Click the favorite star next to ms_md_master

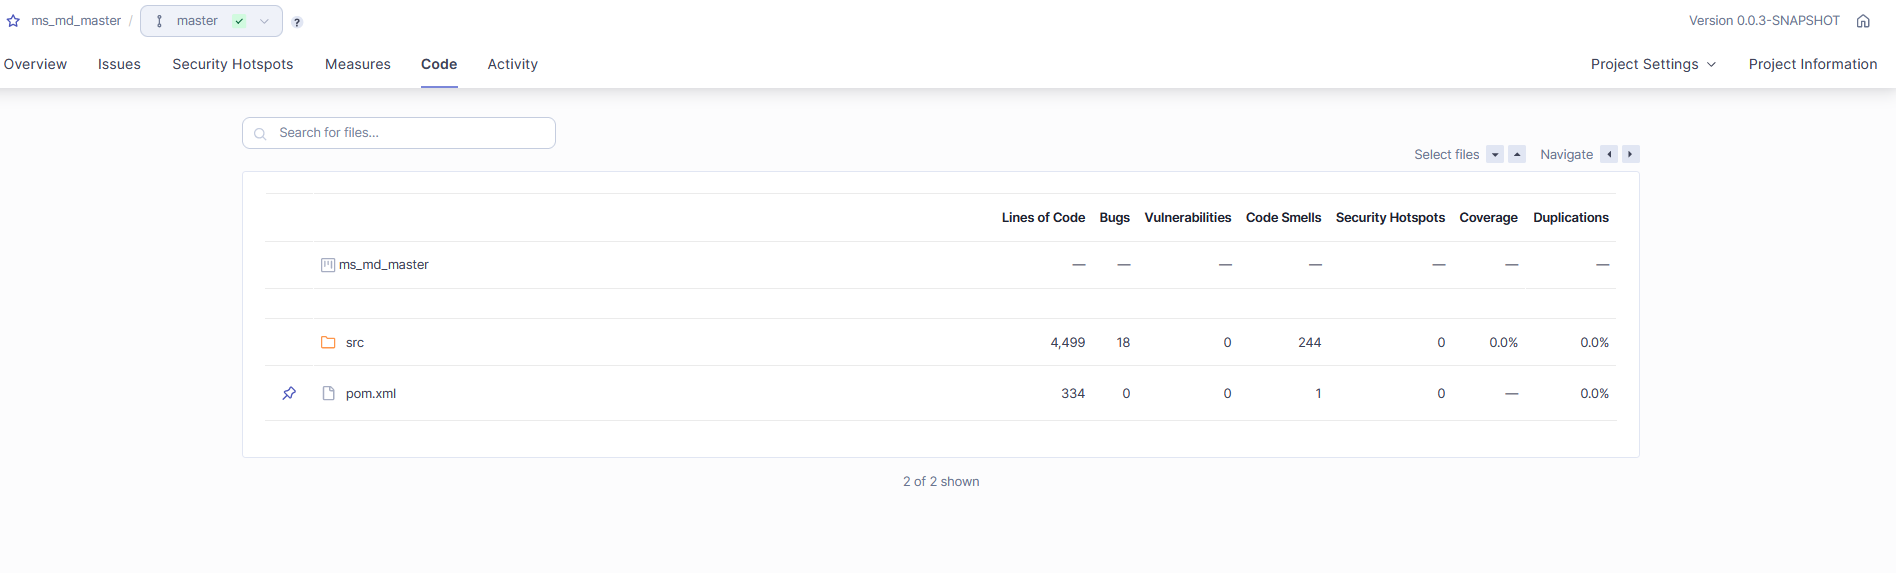click(x=13, y=21)
